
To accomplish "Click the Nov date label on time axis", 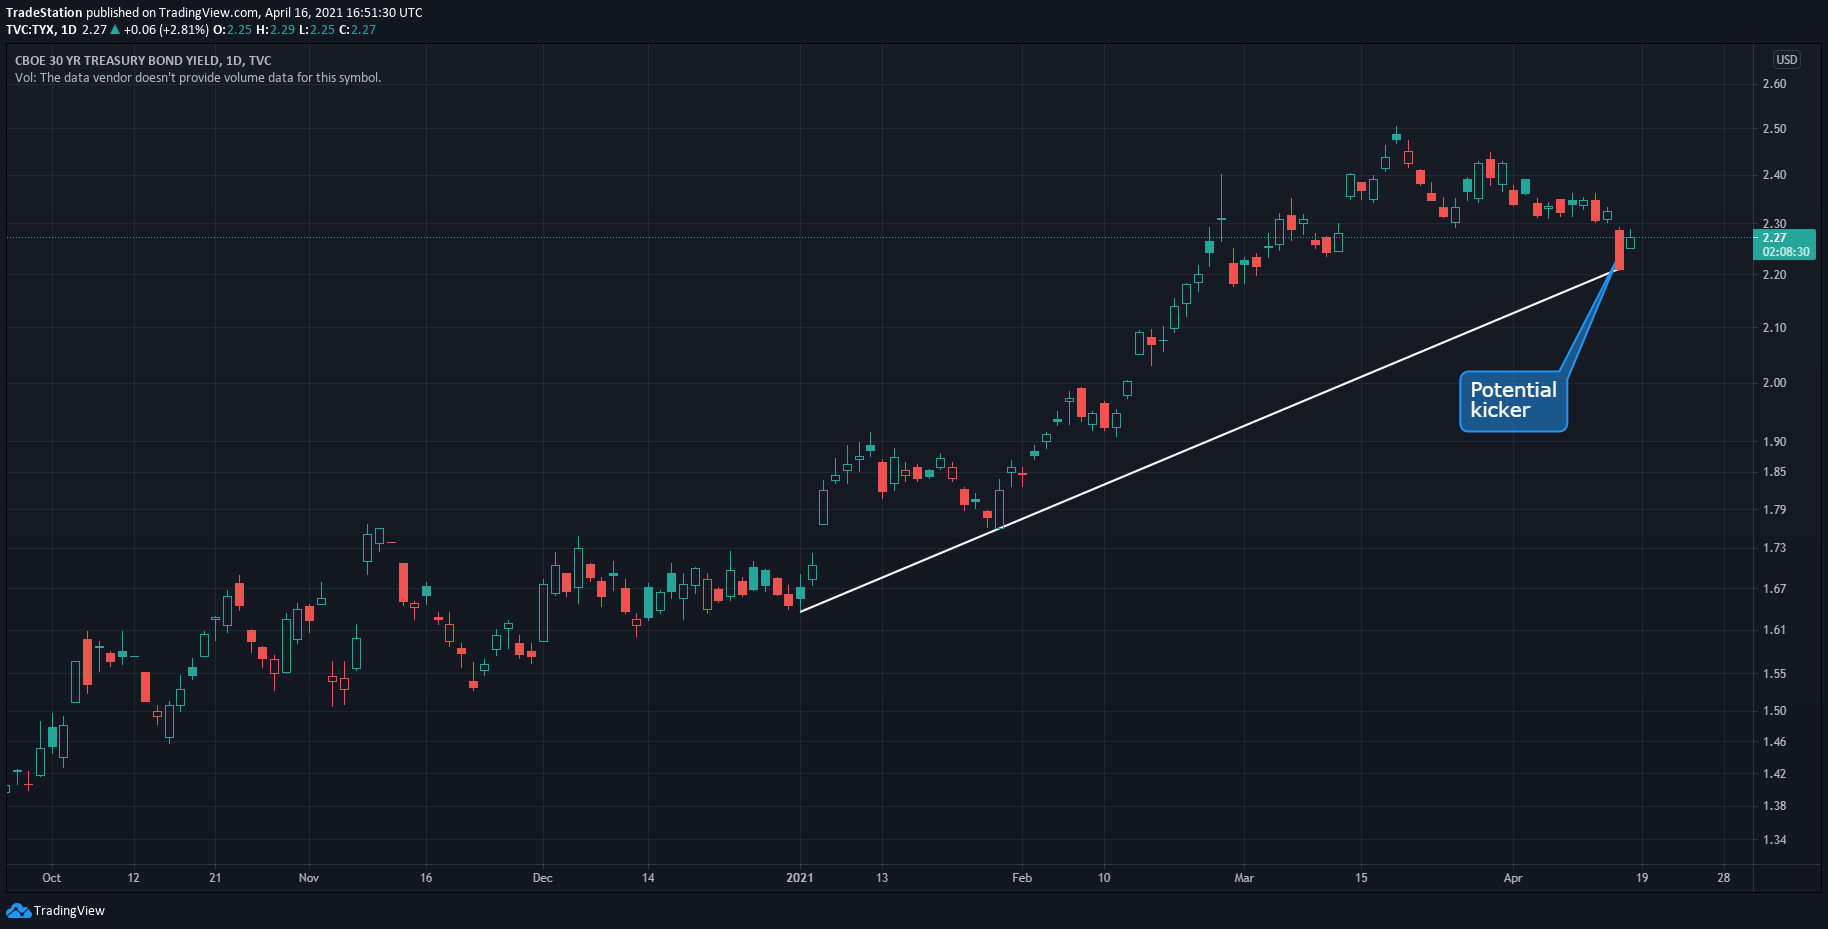I will click(309, 878).
